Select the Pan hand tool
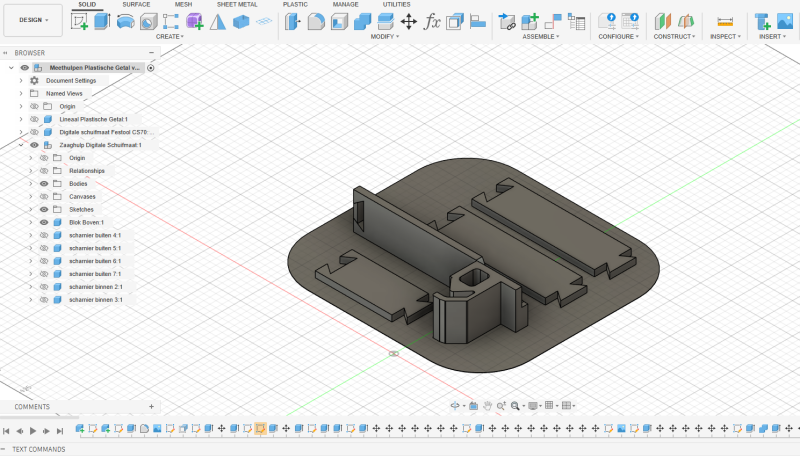The height and width of the screenshot is (457, 800). tap(487, 406)
